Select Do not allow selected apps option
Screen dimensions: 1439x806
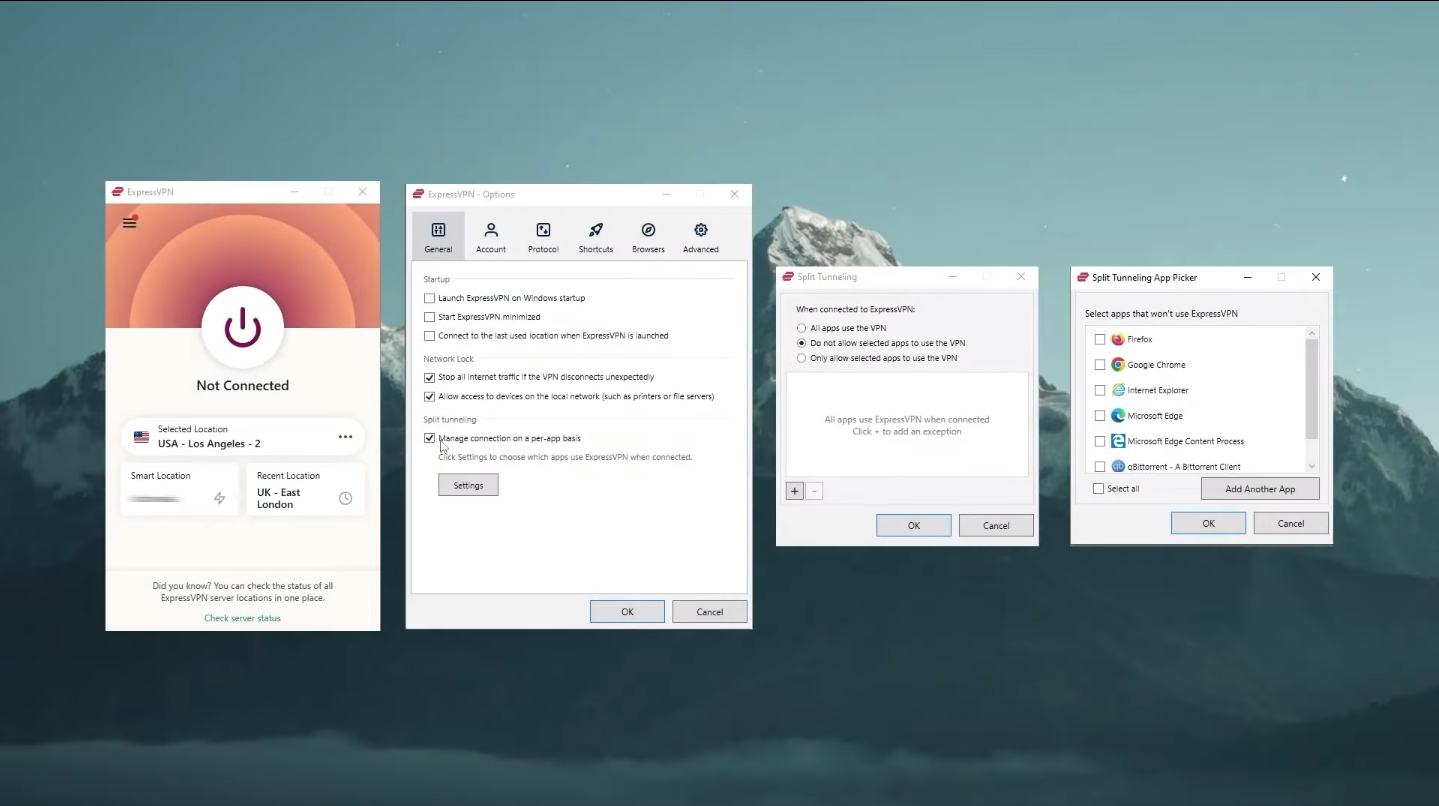pyautogui.click(x=801, y=343)
